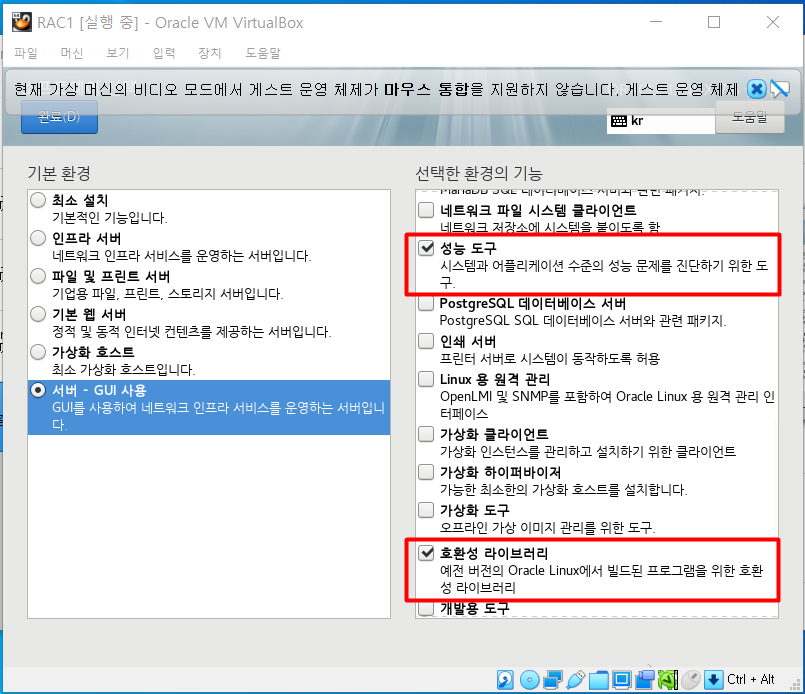Click the gray 도움말 button in installer
Viewport: 805px width, 694px height.
pos(750,117)
